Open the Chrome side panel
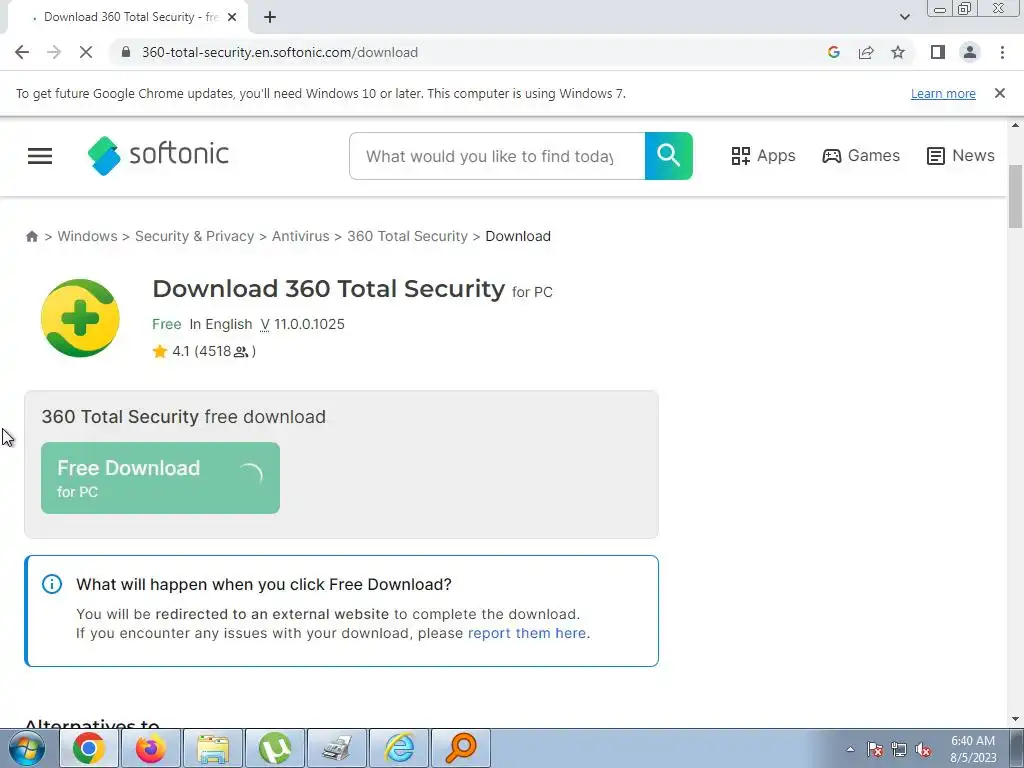Image resolution: width=1024 pixels, height=768 pixels. coord(938,52)
